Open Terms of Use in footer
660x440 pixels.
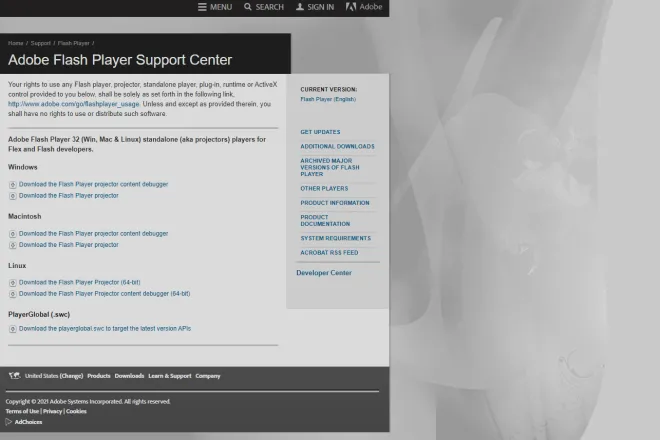click(22, 411)
